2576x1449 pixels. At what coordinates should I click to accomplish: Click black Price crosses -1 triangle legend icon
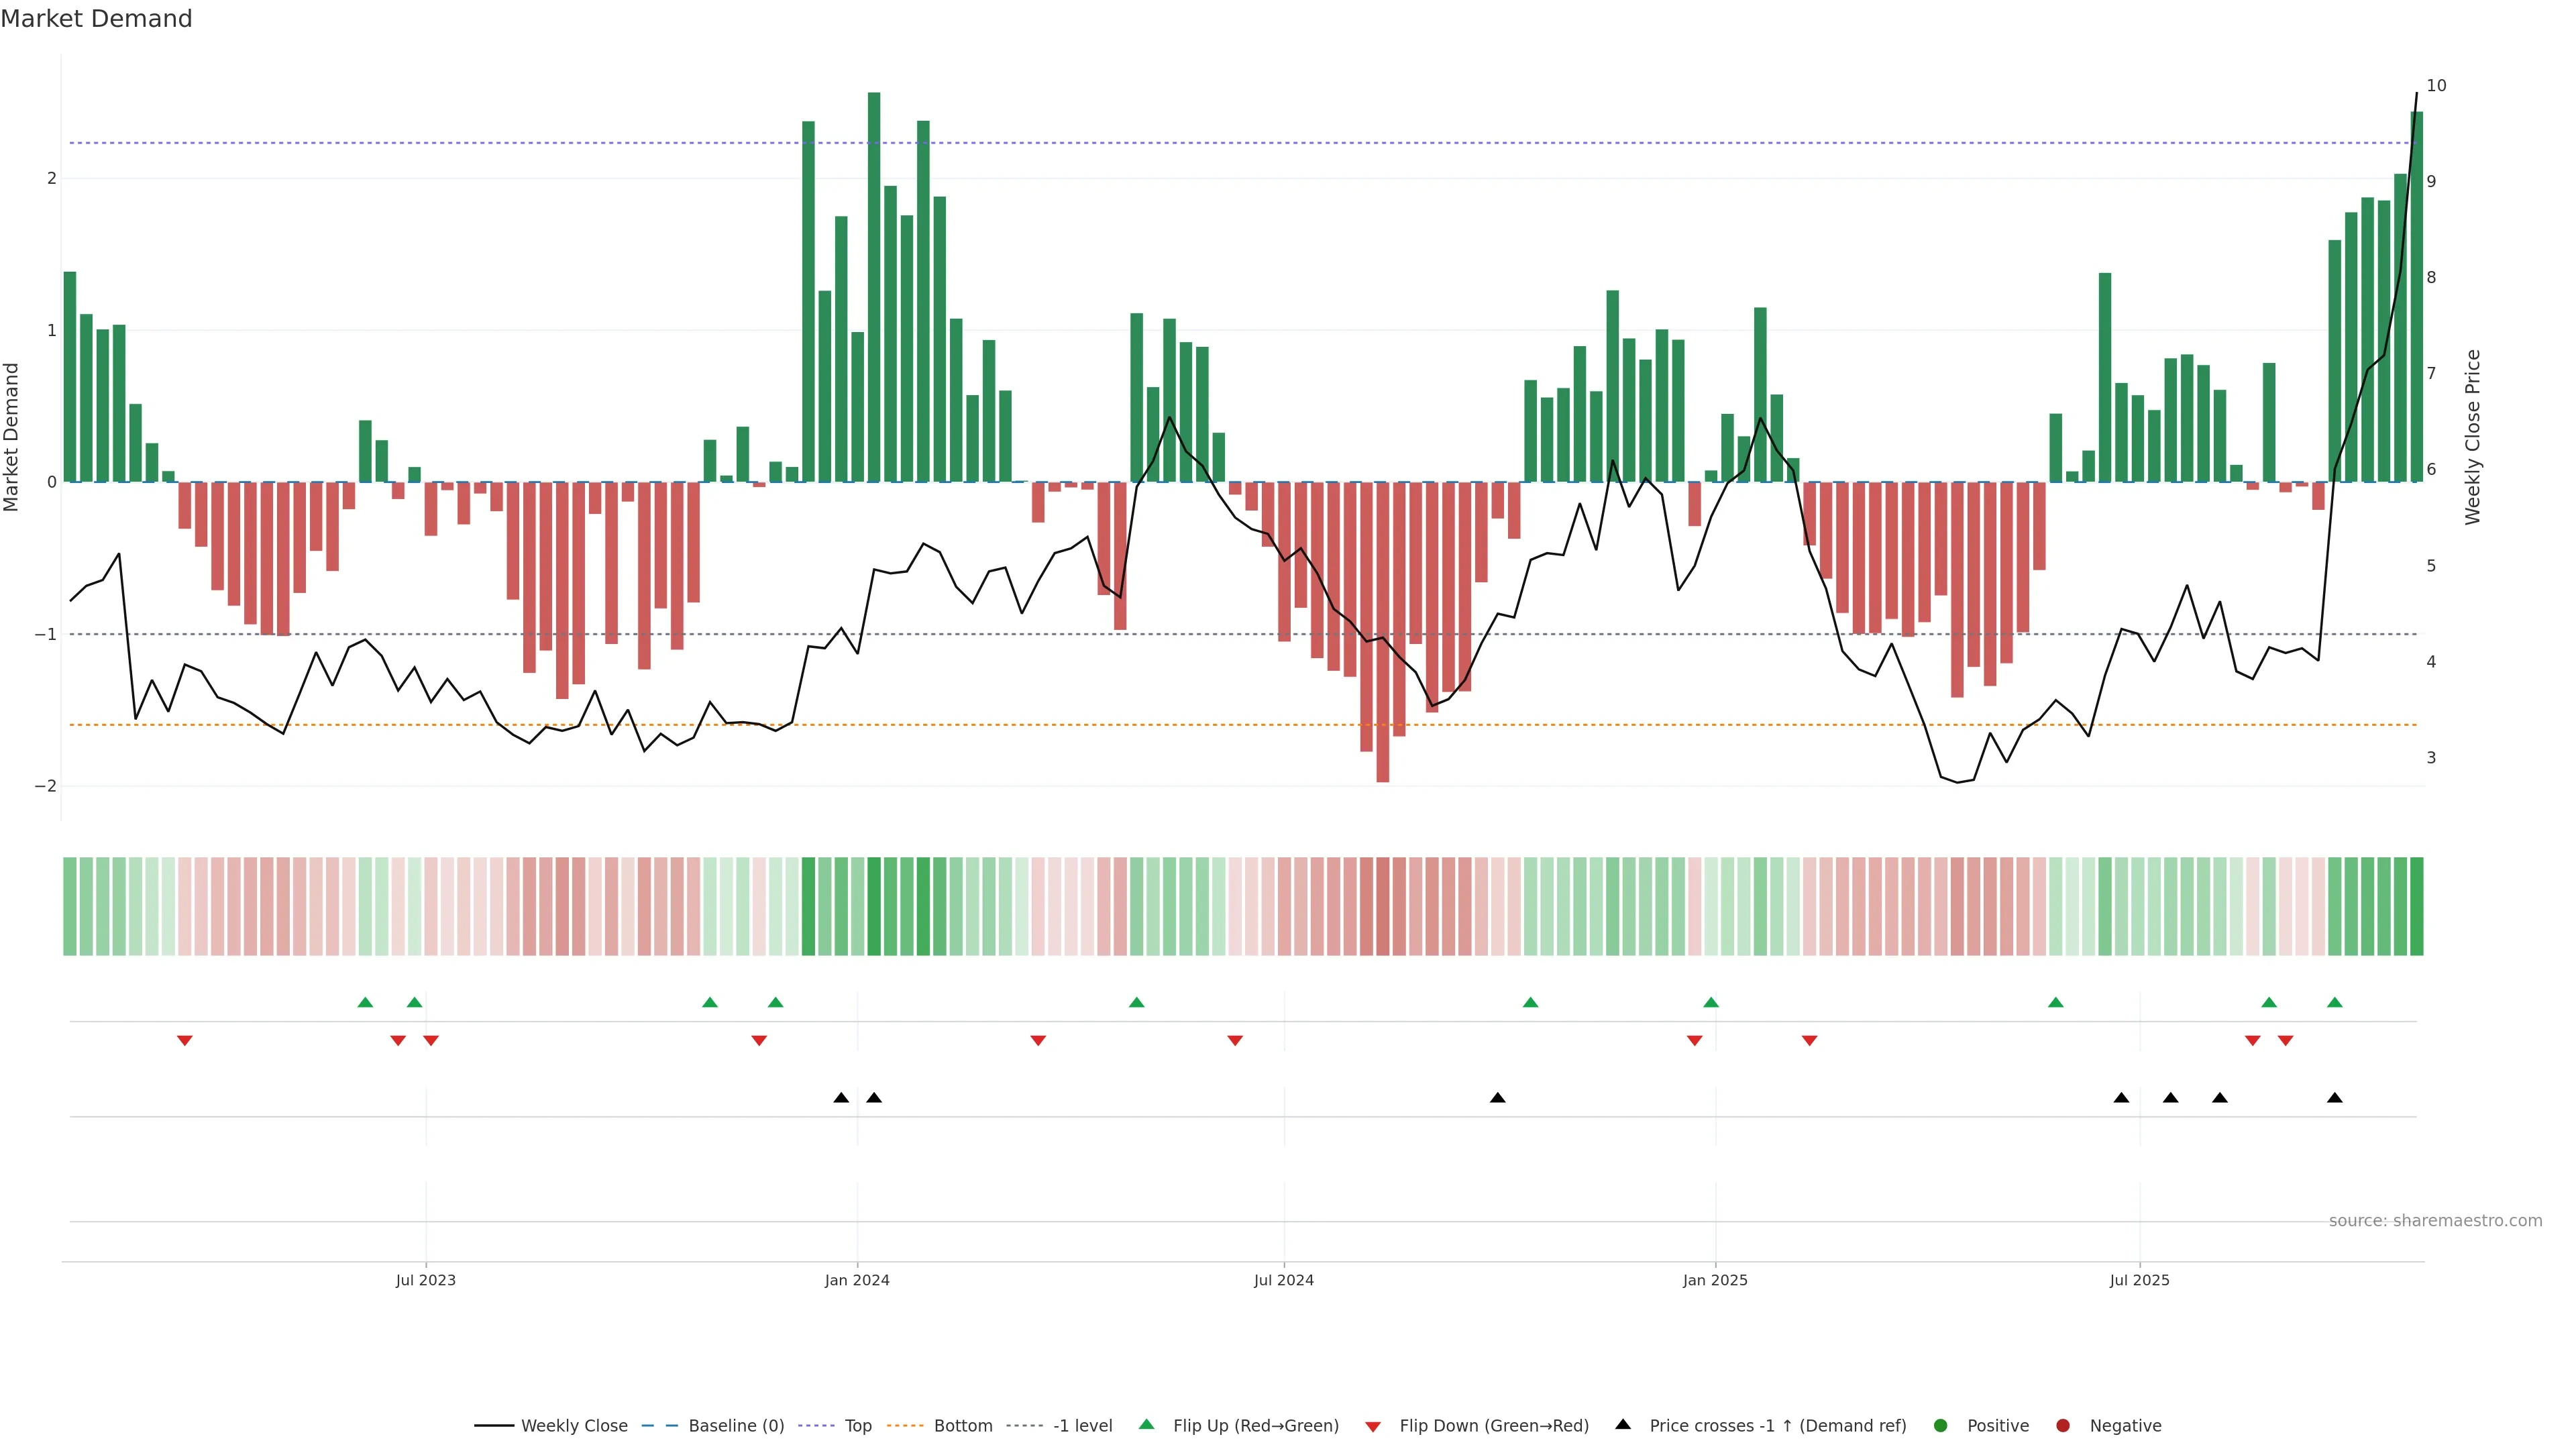(1623, 1424)
